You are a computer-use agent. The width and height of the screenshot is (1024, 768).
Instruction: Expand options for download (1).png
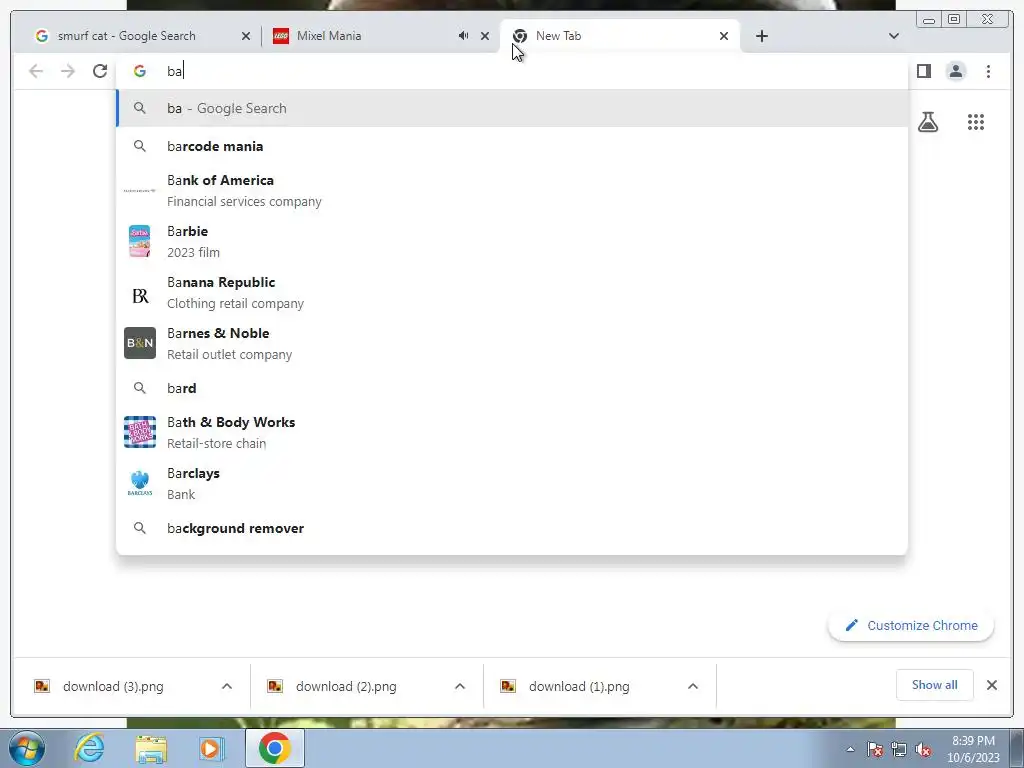pos(693,686)
